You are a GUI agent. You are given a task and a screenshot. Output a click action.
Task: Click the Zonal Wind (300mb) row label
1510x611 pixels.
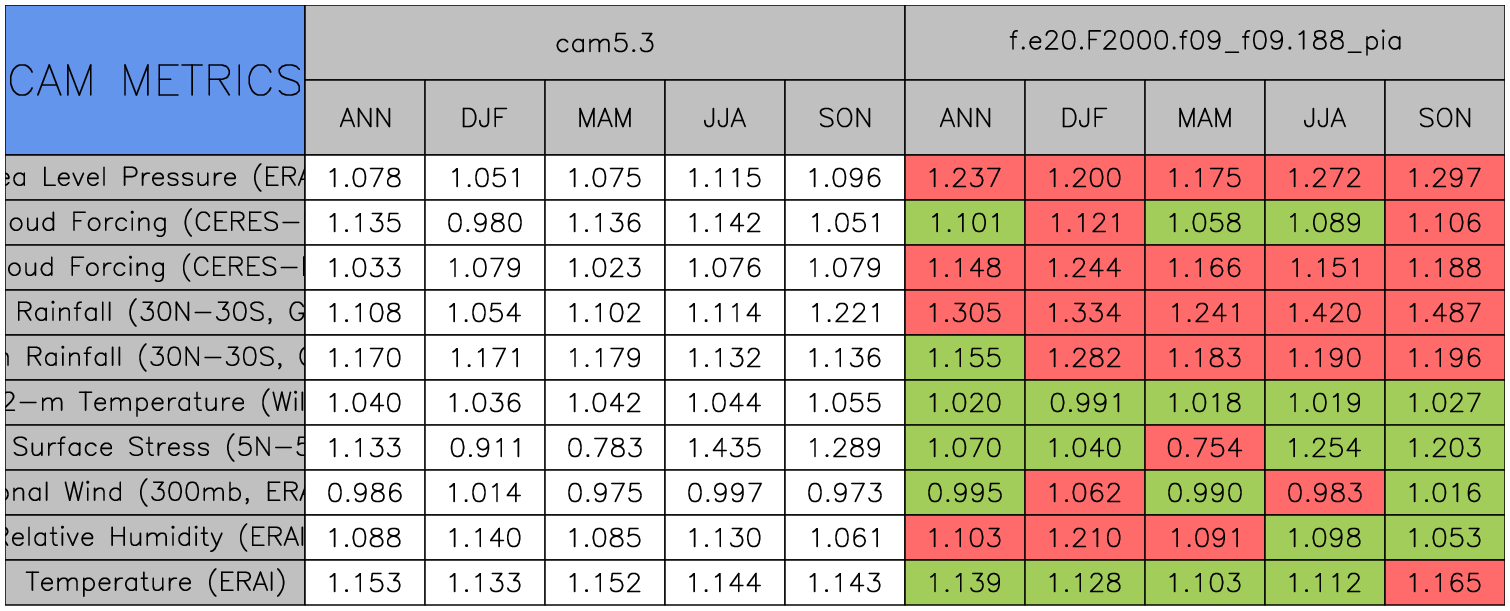point(154,492)
